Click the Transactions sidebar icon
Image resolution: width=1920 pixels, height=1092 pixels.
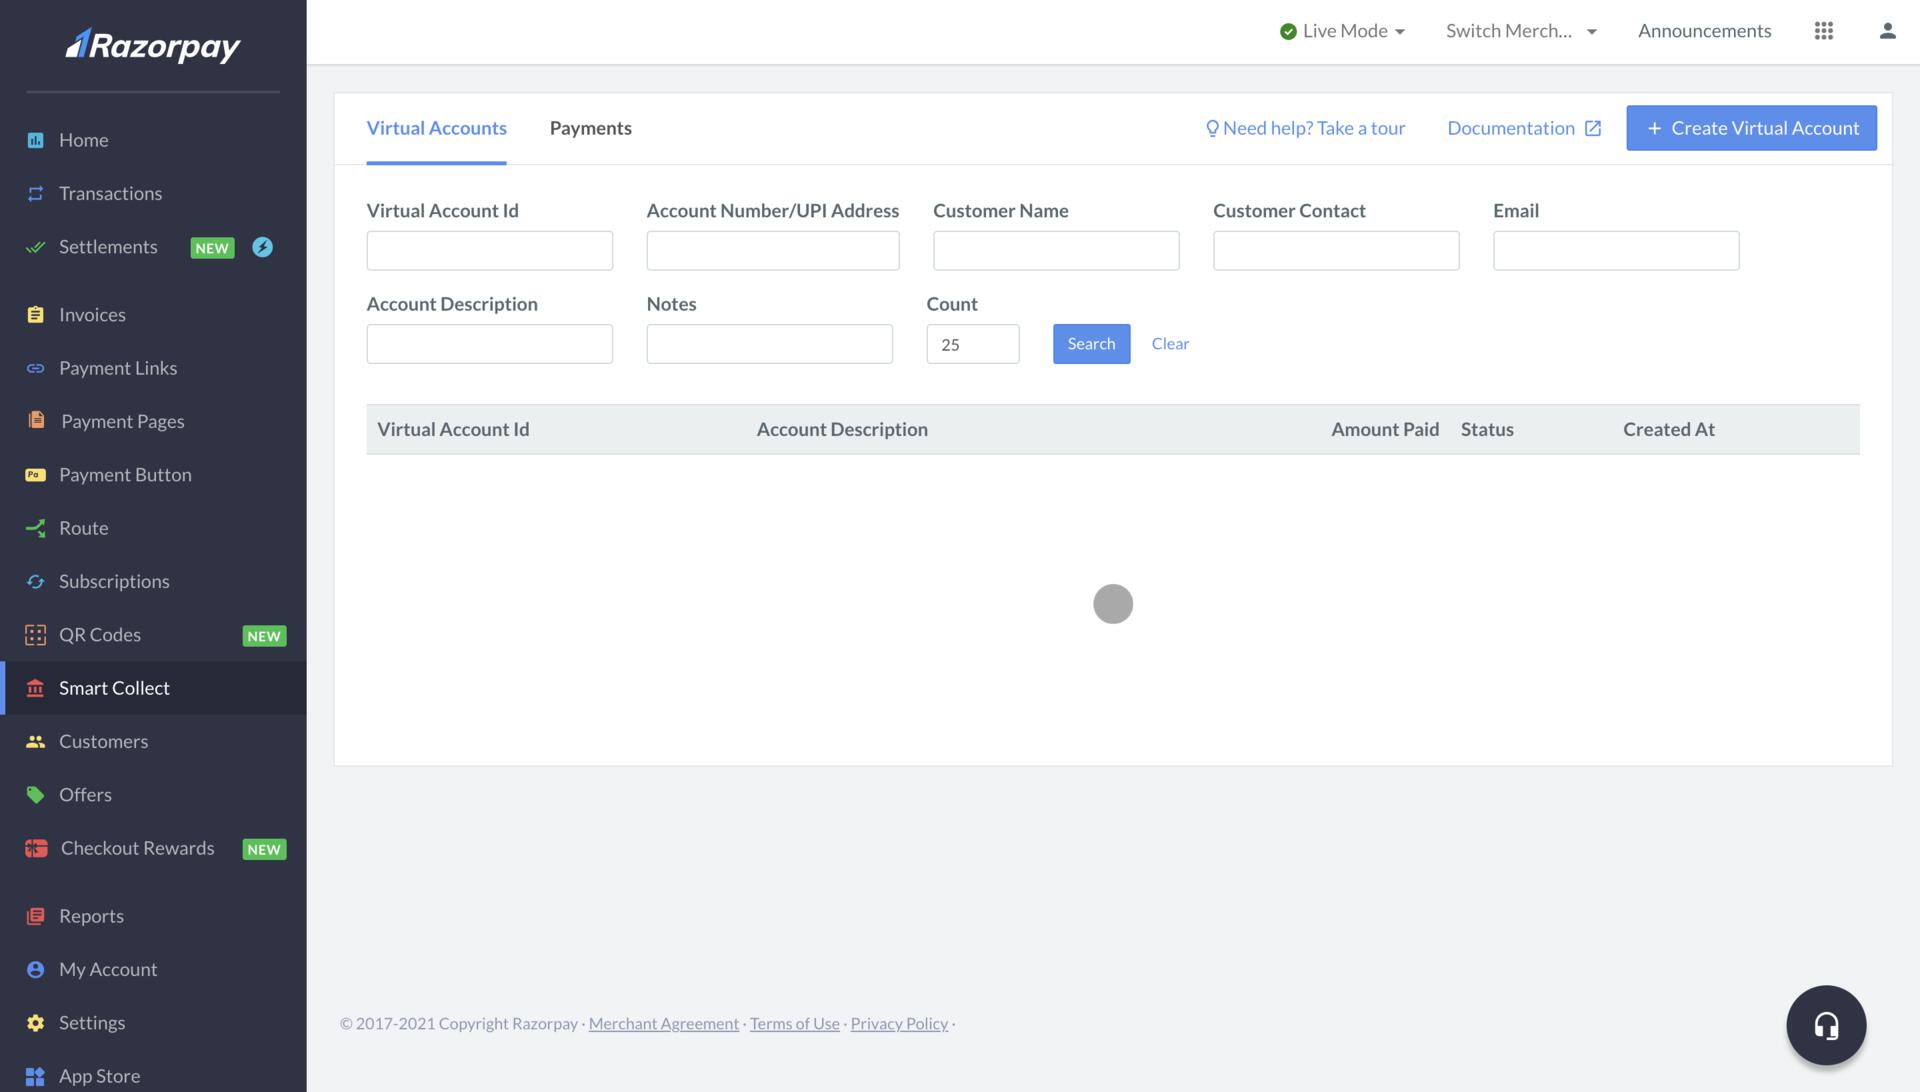click(35, 193)
